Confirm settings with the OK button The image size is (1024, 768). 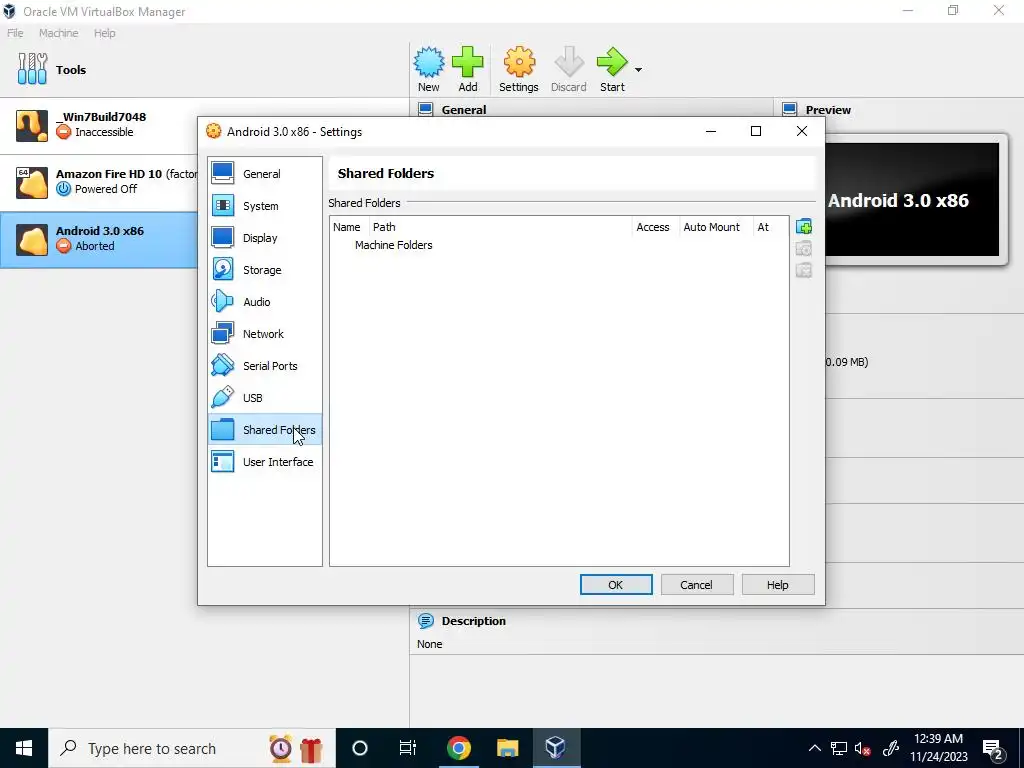click(616, 584)
